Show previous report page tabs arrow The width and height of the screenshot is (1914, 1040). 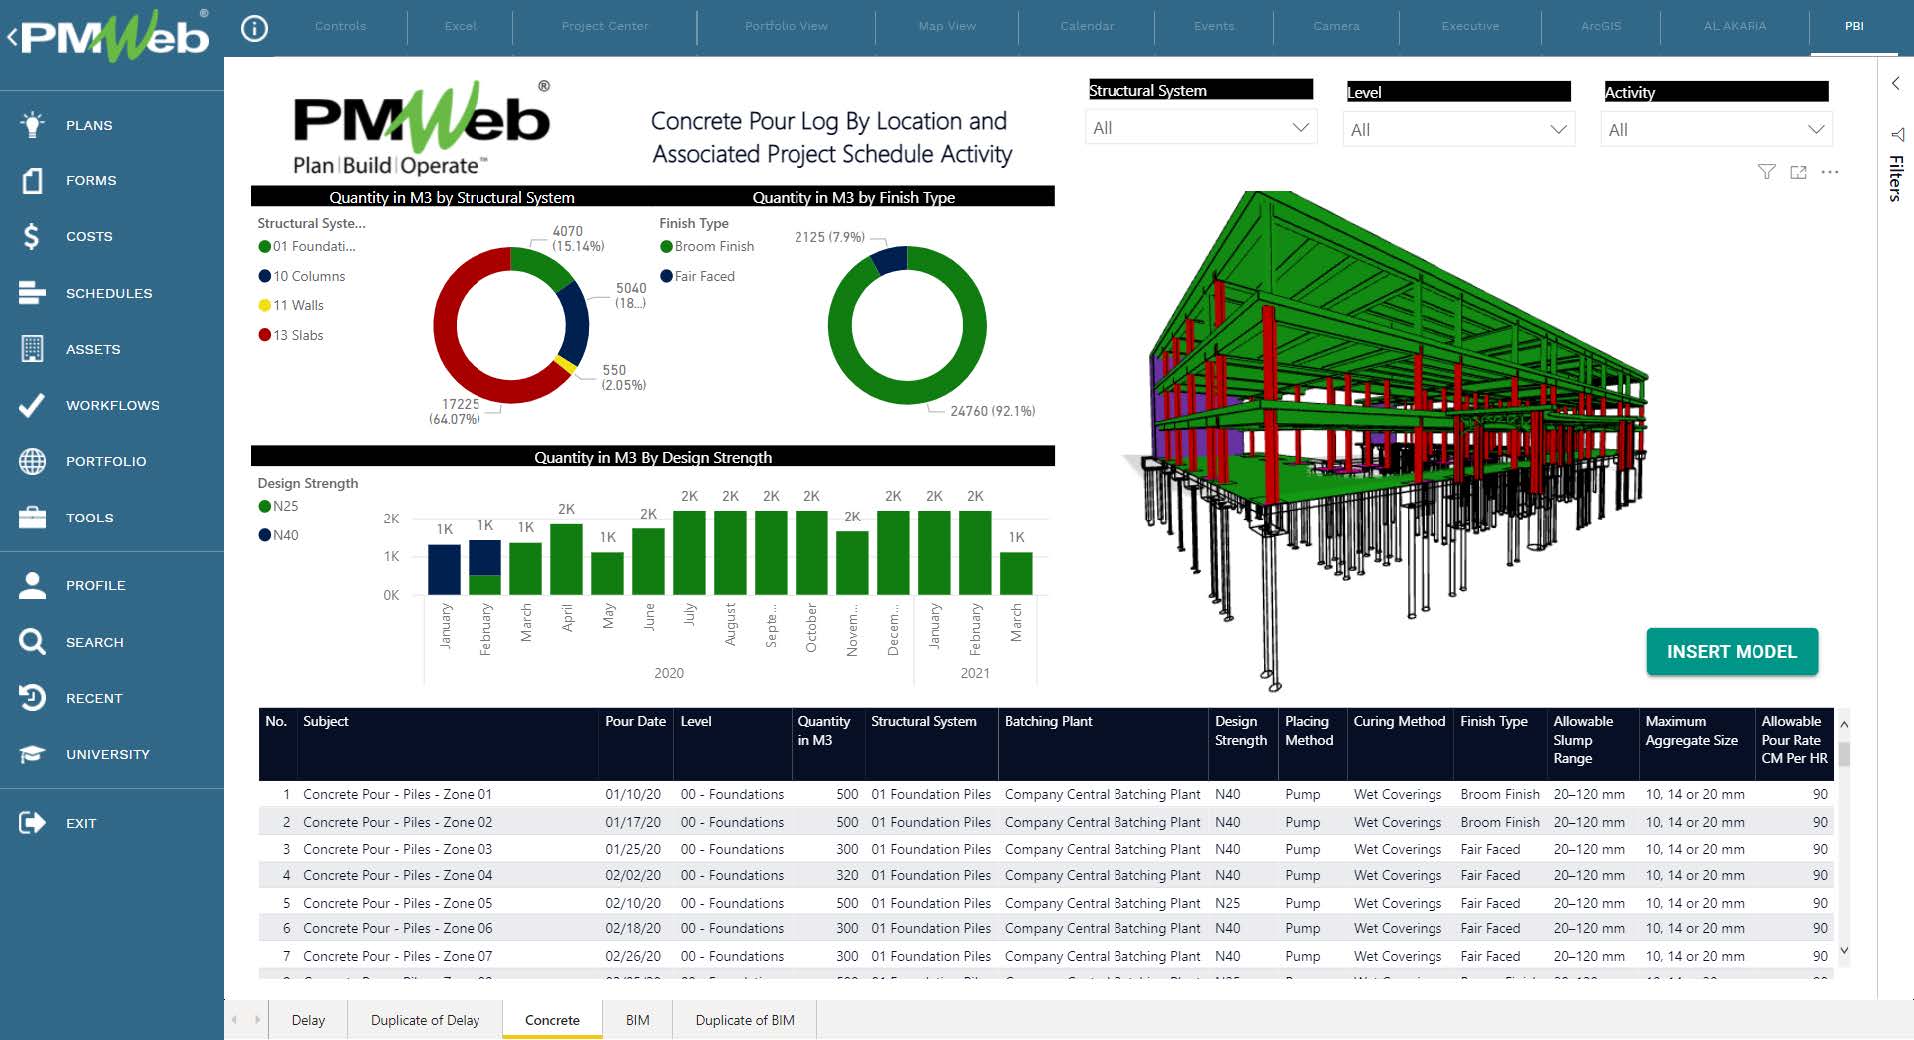235,1020
